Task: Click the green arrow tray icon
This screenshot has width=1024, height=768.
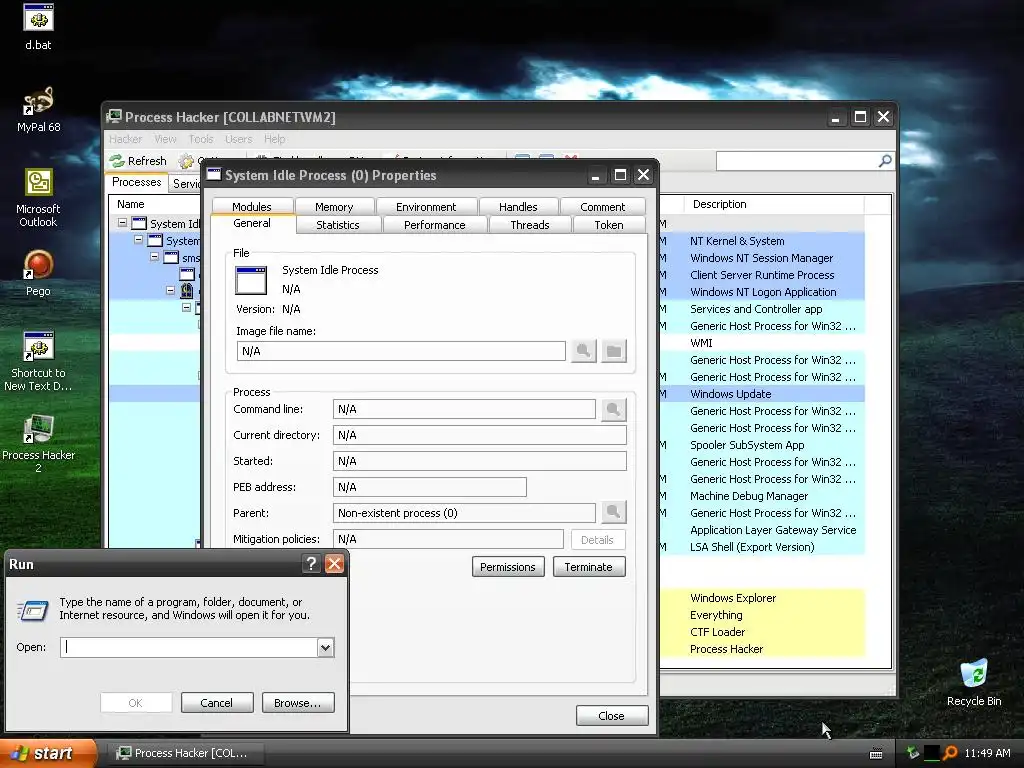Action: pyautogui.click(x=912, y=753)
